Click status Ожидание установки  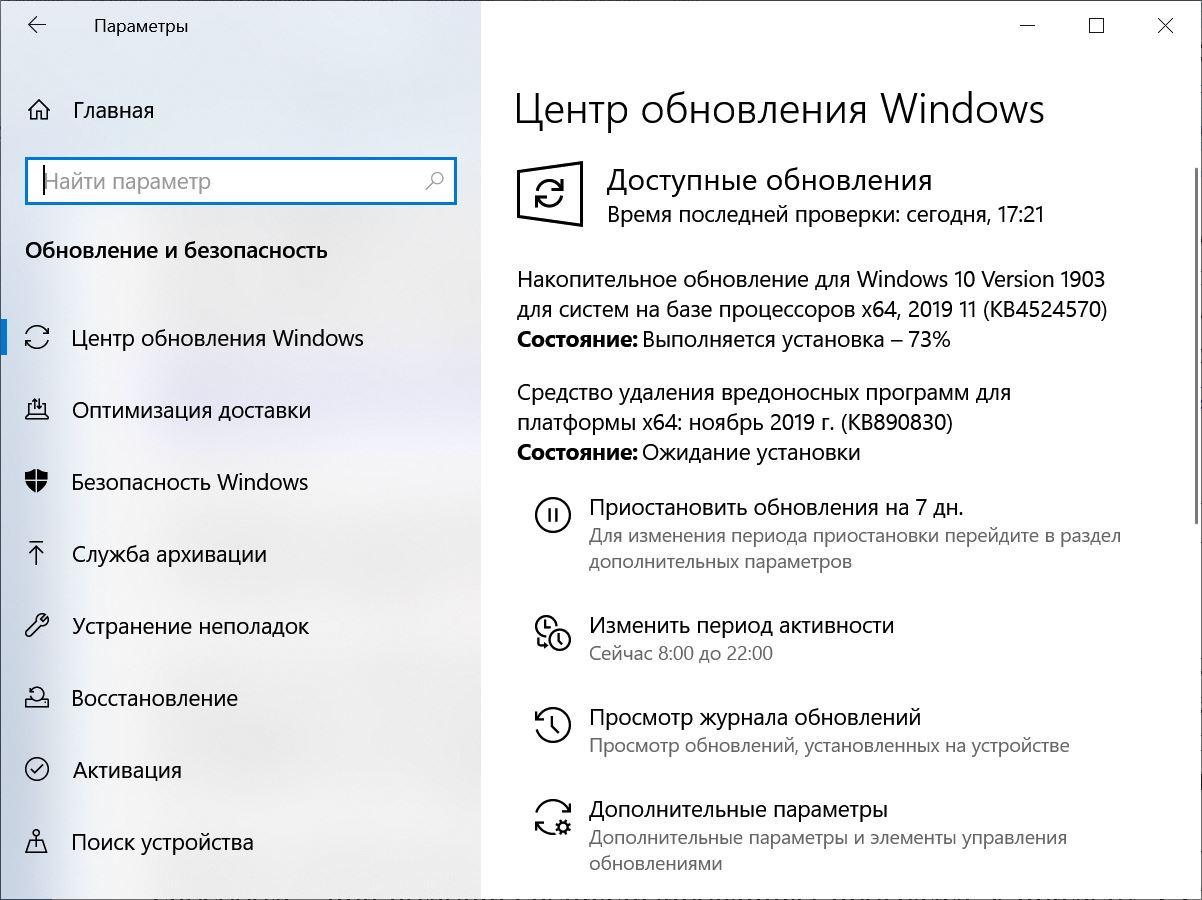[751, 453]
